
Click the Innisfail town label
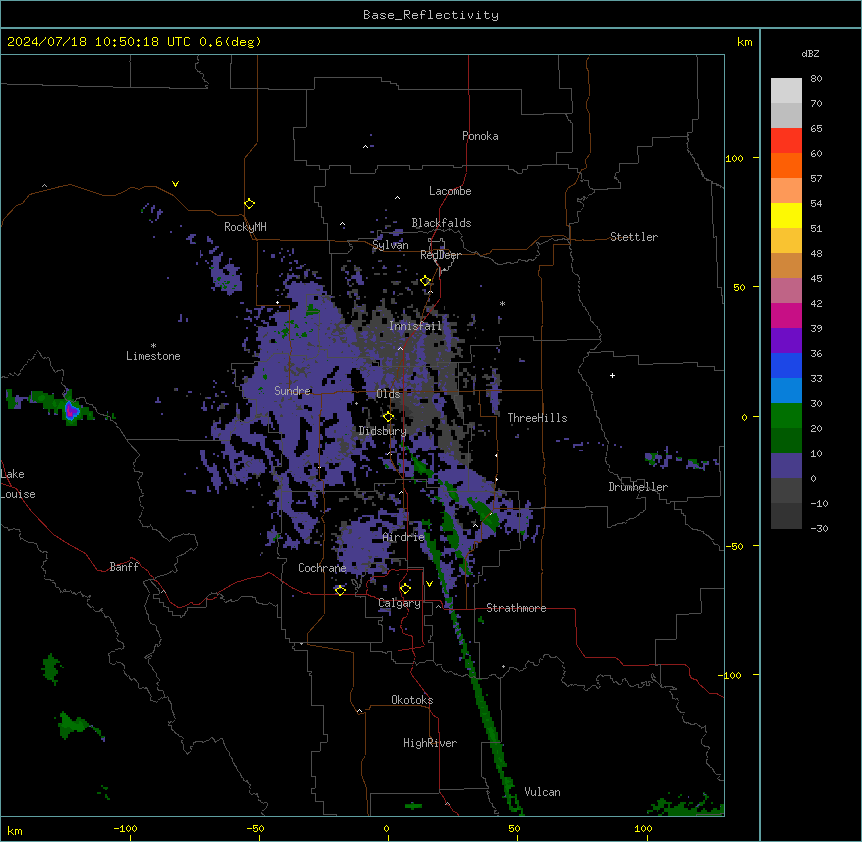click(x=416, y=326)
